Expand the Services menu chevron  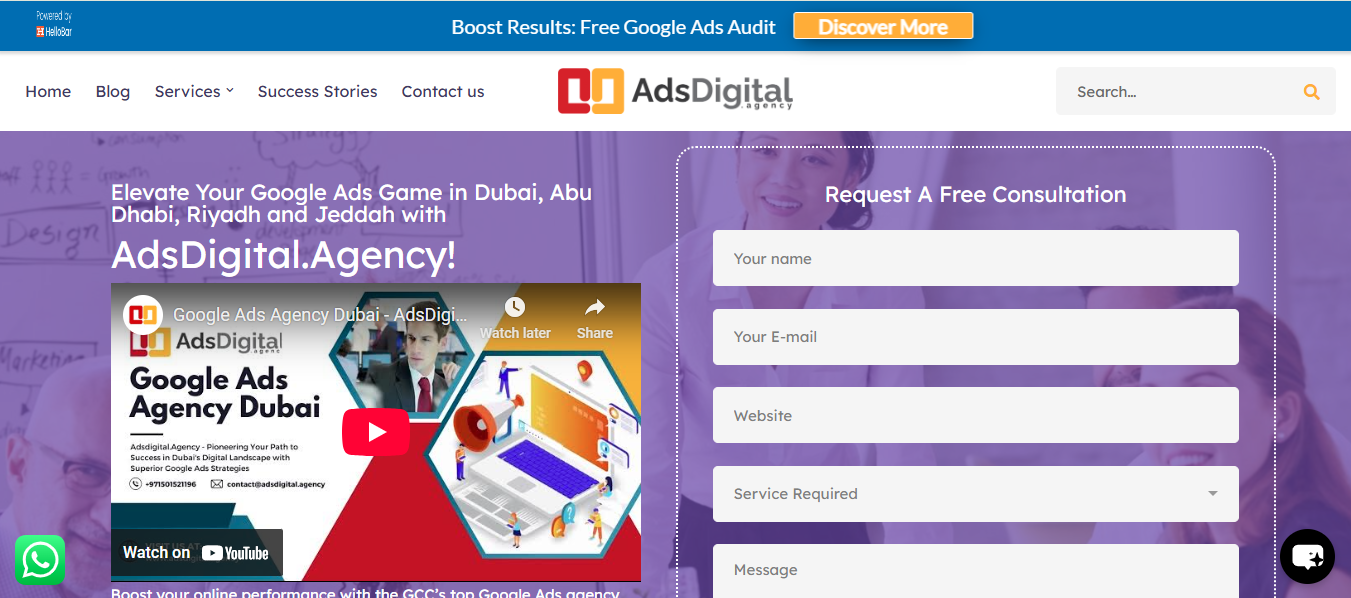click(229, 90)
